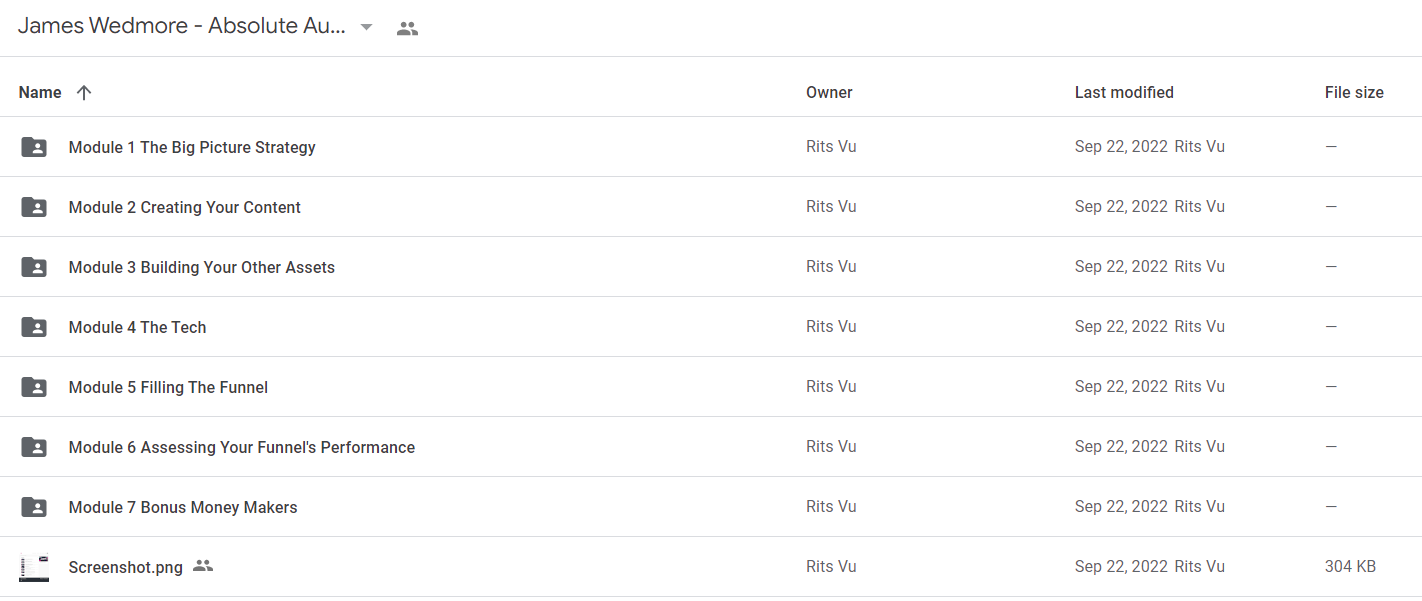The image size is (1422, 601).
Task: Click the Module 7 shared folder icon
Action: [34, 507]
